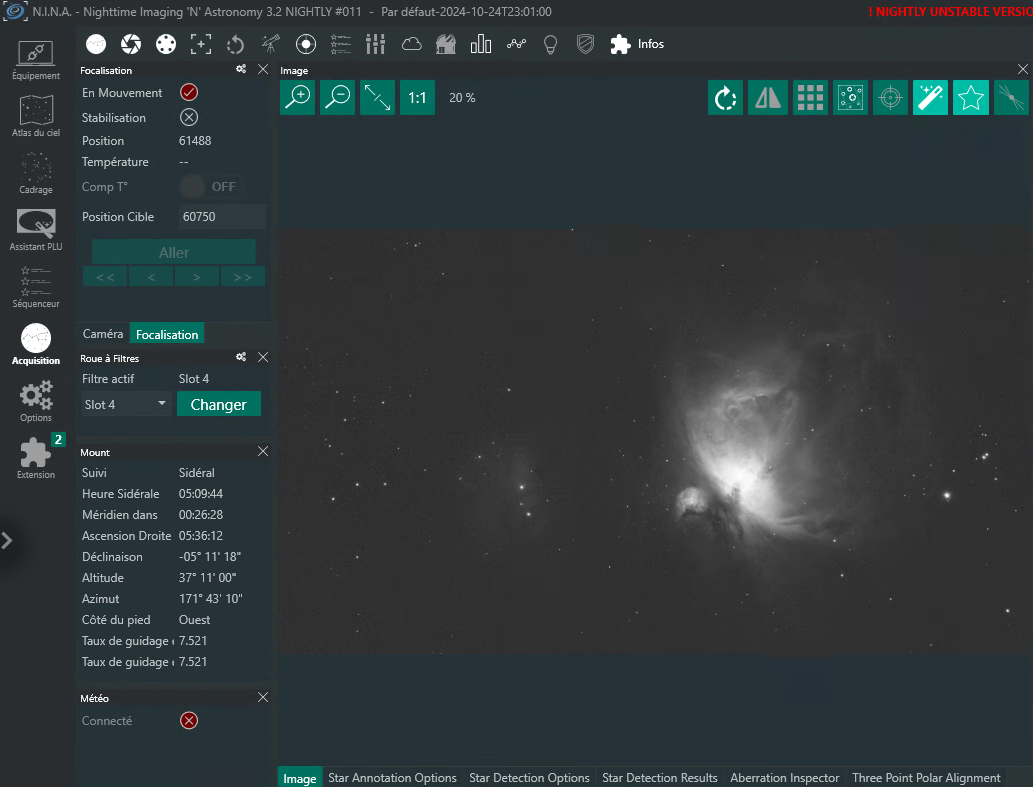Rotate the displayed image

725,97
